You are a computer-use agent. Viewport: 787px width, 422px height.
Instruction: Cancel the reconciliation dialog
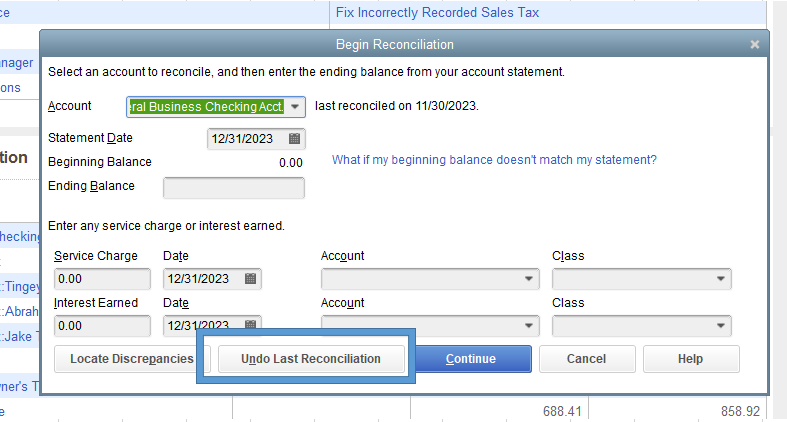586,359
